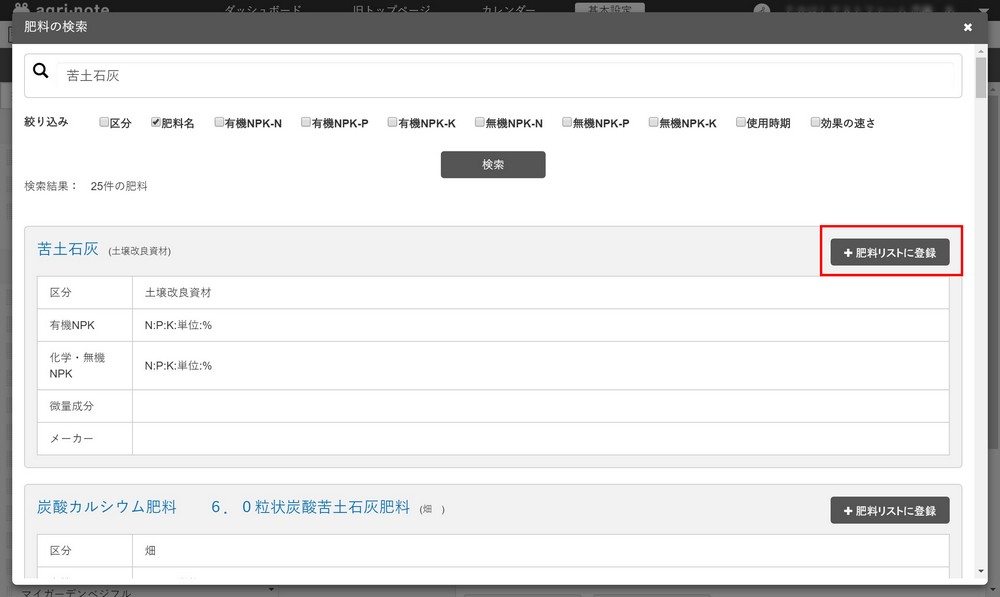The image size is (1000, 597).
Task: Tick the 無機NPK-K filter checkbox
Action: click(653, 123)
